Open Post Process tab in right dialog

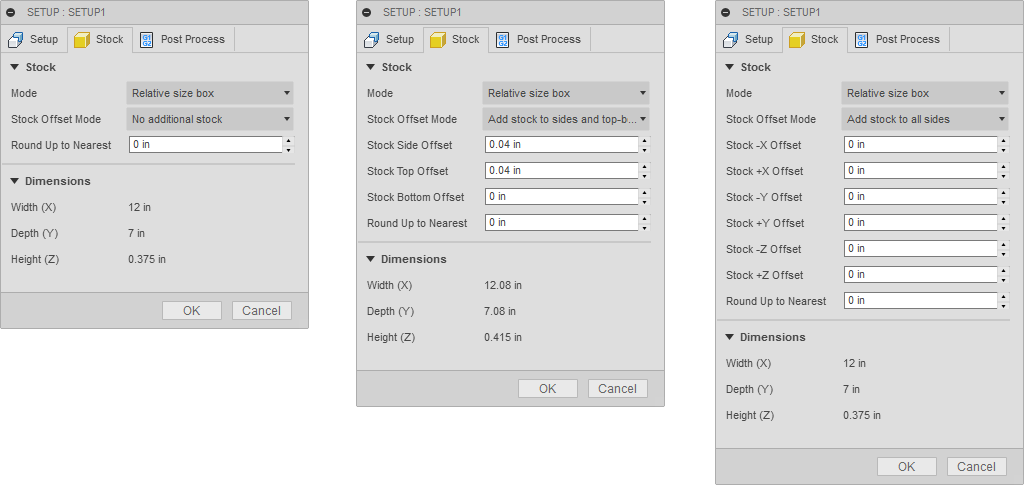[x=899, y=39]
